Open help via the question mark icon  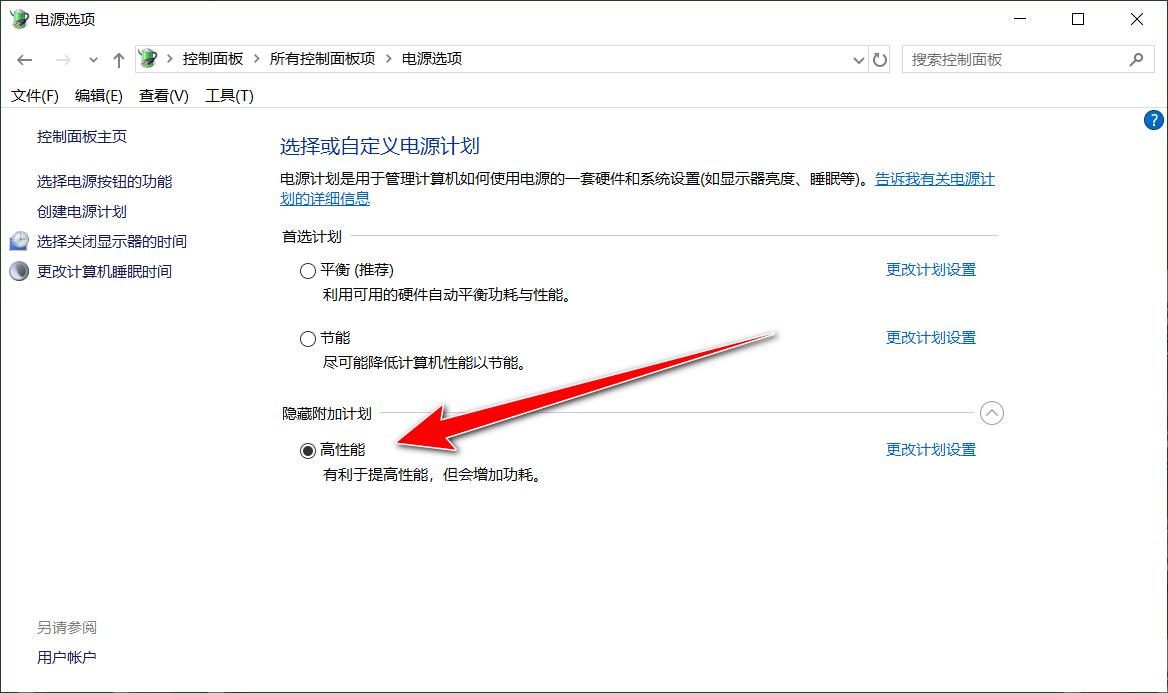pos(1155,119)
